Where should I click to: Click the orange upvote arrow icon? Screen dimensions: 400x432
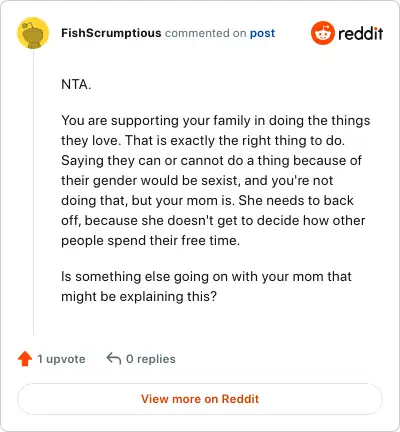(x=25, y=359)
